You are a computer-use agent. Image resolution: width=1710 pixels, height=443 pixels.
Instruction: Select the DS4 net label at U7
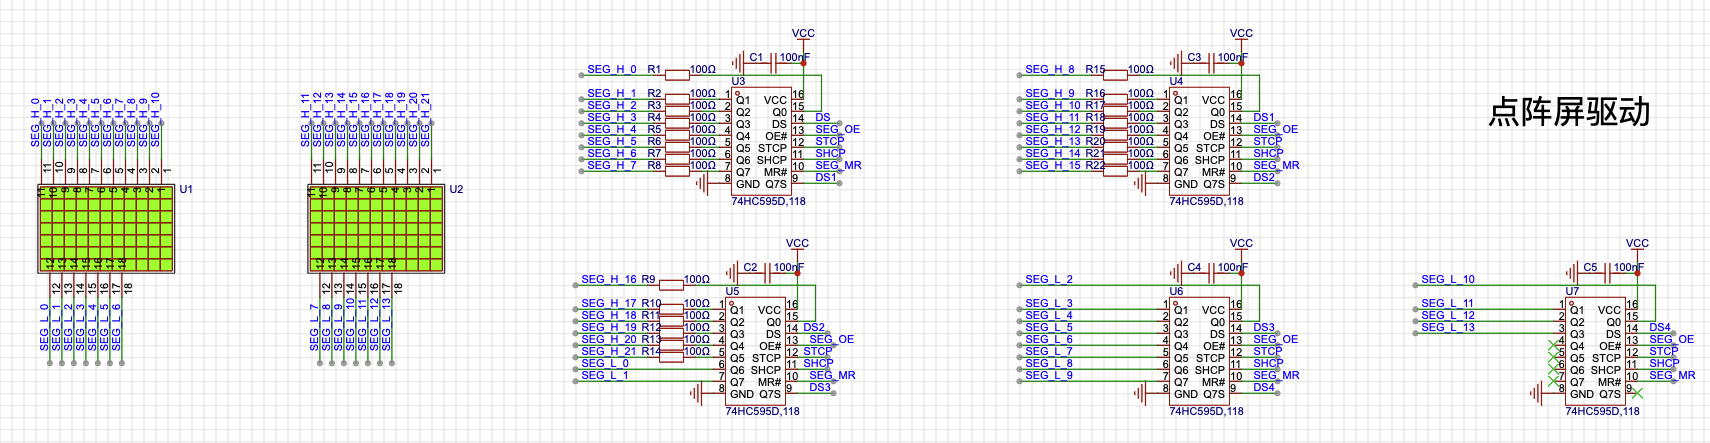pyautogui.click(x=1660, y=327)
